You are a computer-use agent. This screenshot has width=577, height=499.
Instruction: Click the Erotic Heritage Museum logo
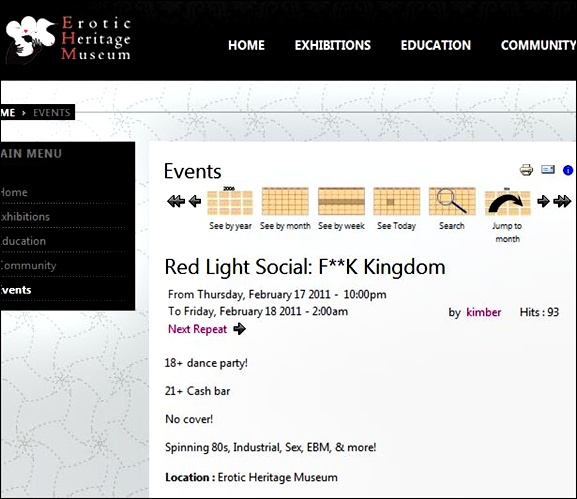pyautogui.click(x=68, y=39)
